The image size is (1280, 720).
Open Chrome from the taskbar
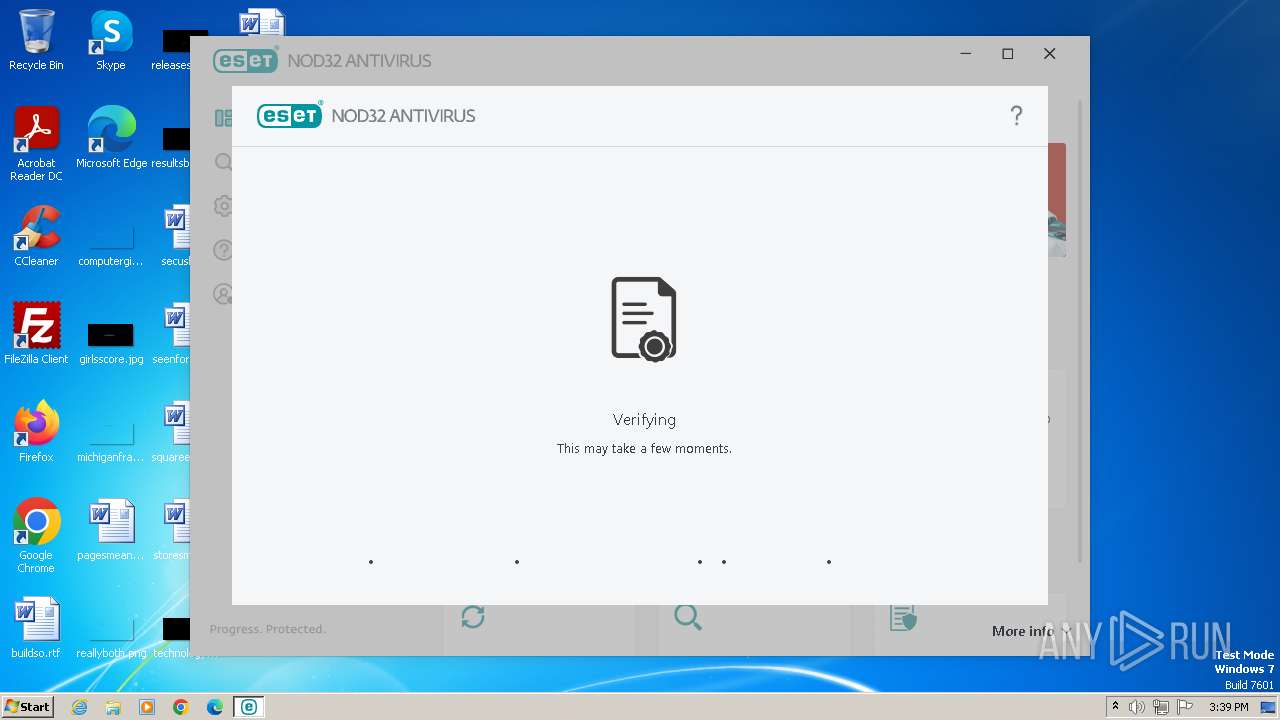pyautogui.click(x=181, y=707)
